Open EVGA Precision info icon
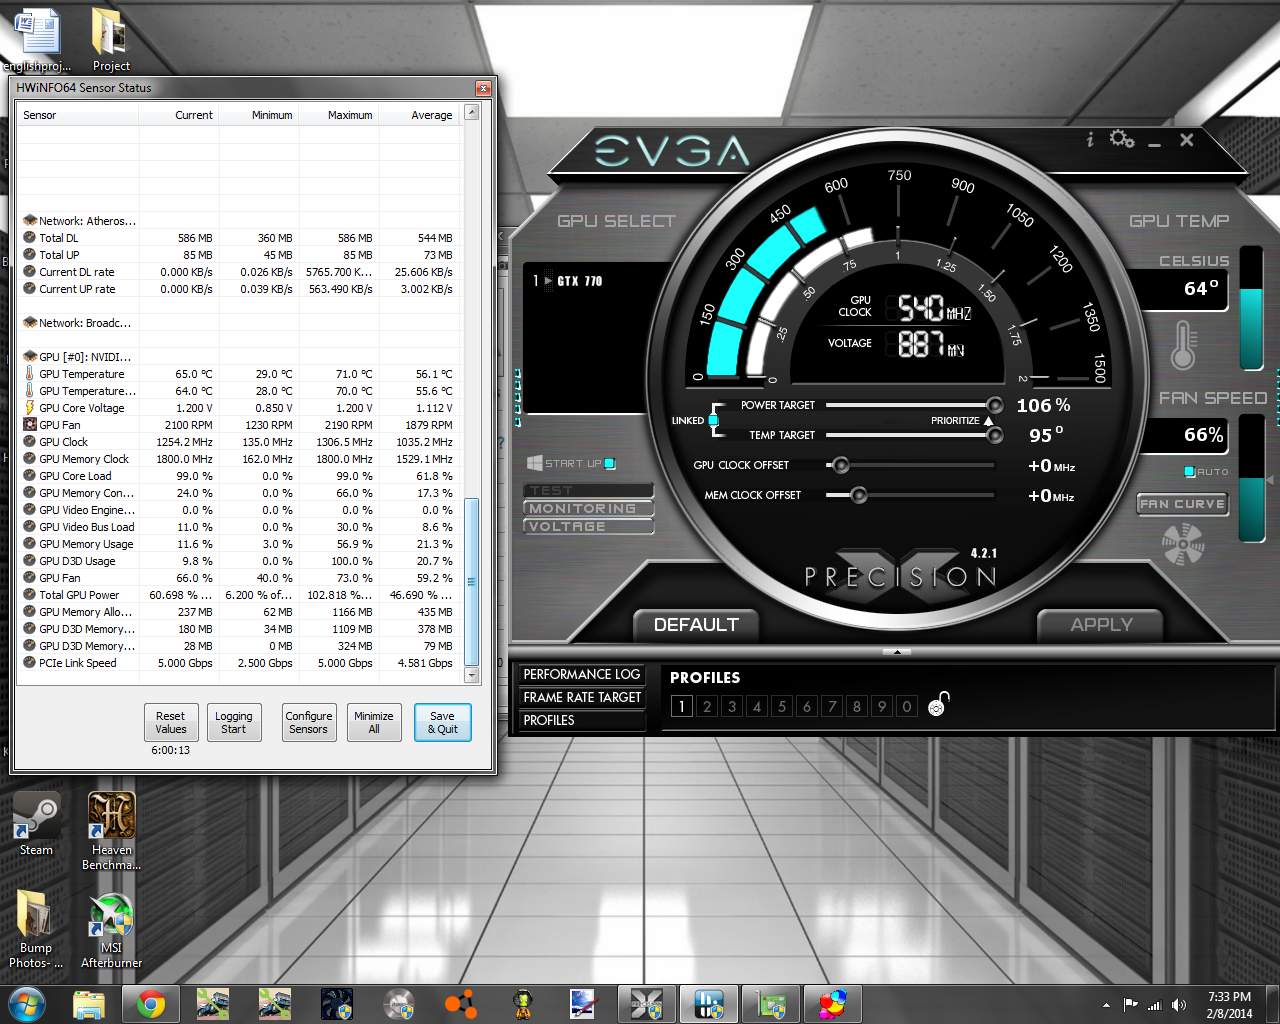Viewport: 1280px width, 1024px height. (x=1090, y=140)
